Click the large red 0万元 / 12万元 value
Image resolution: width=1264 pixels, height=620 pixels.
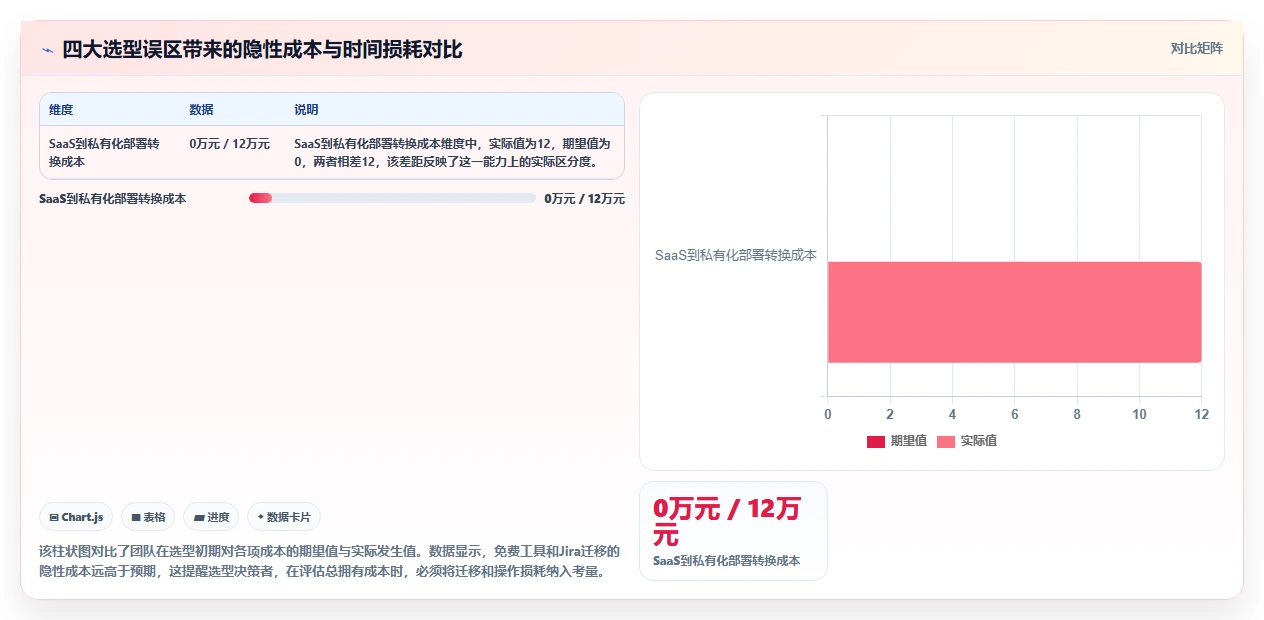[728, 521]
